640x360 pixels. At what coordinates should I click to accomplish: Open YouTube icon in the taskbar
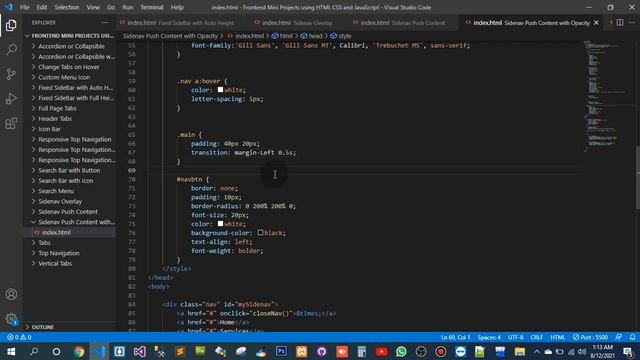tap(382, 351)
